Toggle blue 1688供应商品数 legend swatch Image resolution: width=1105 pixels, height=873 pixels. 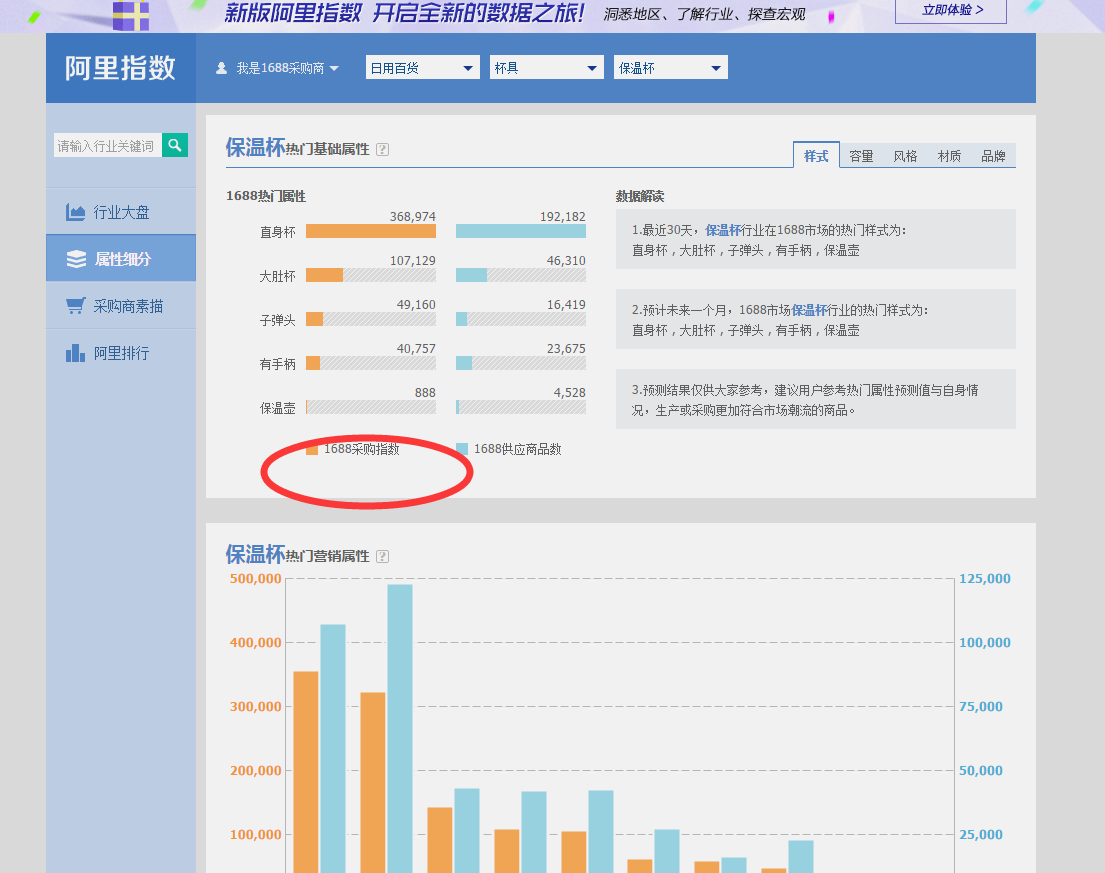click(462, 449)
